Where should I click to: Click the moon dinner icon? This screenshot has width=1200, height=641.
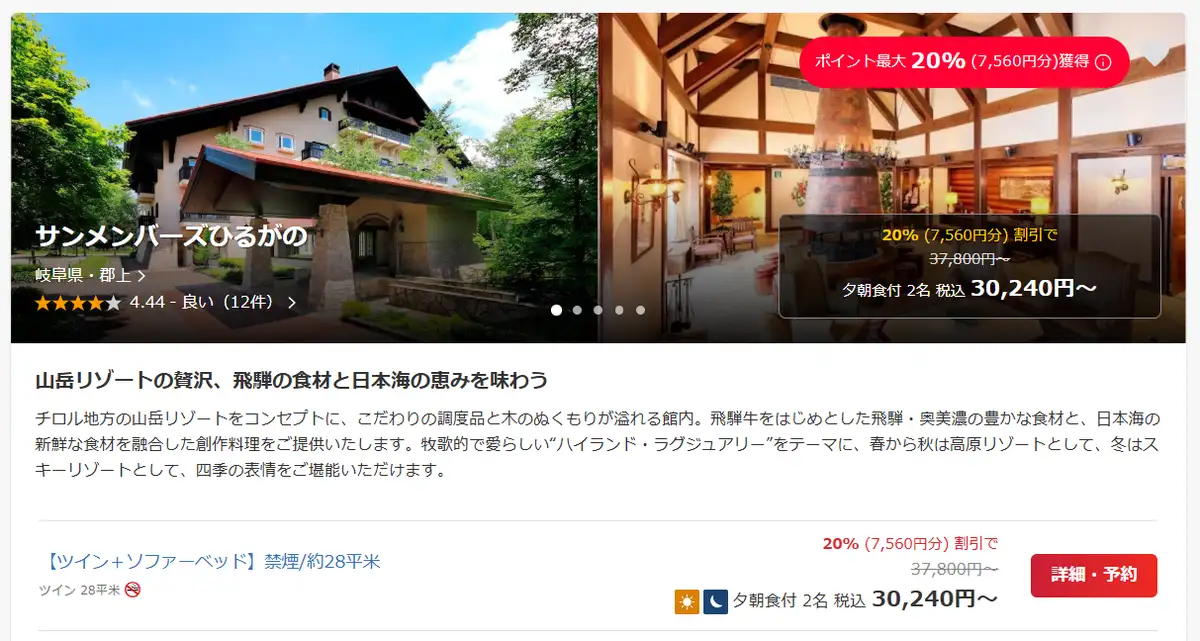pyautogui.click(x=715, y=601)
